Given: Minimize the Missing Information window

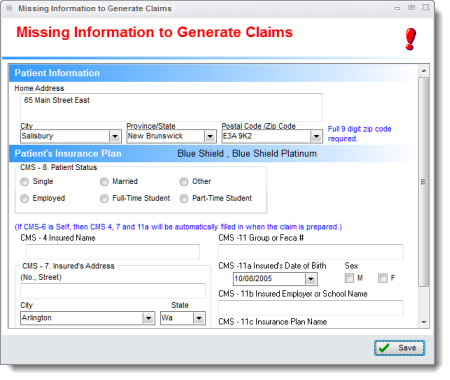Looking at the screenshot, I should (397, 8).
